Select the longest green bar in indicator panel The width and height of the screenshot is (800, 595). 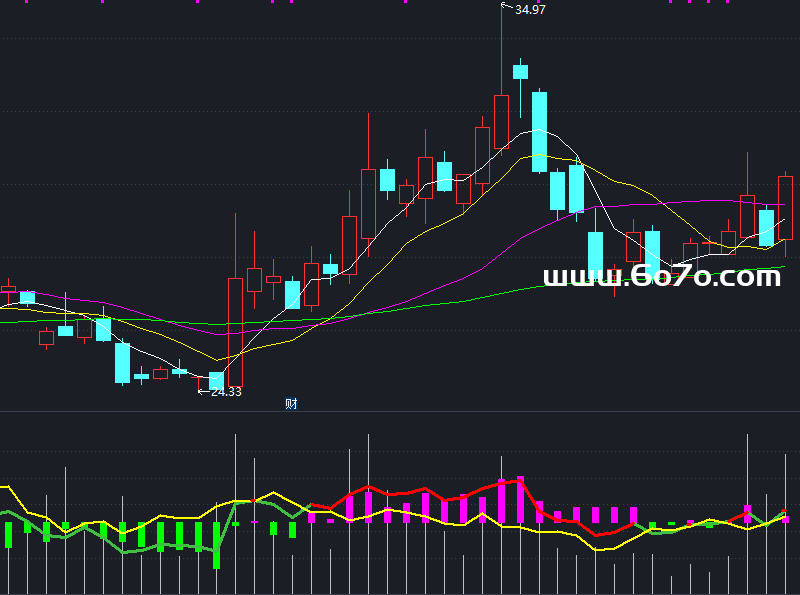click(x=216, y=545)
